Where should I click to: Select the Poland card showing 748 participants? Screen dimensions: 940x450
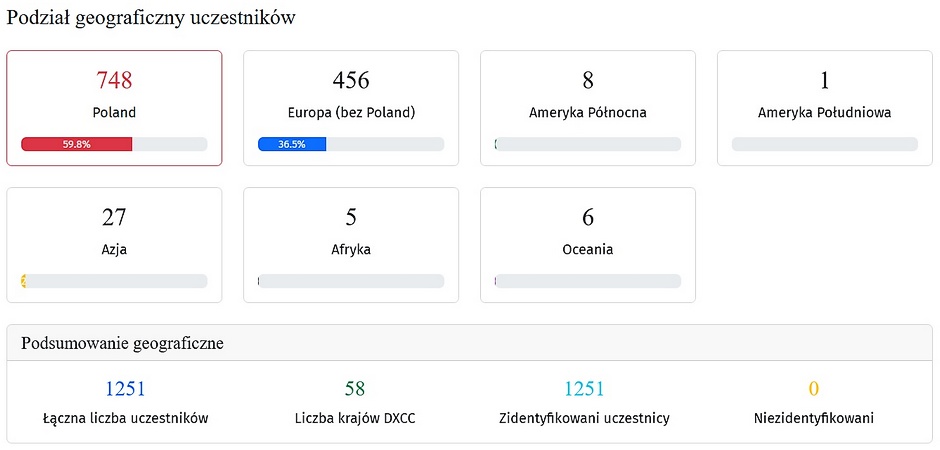click(x=114, y=108)
